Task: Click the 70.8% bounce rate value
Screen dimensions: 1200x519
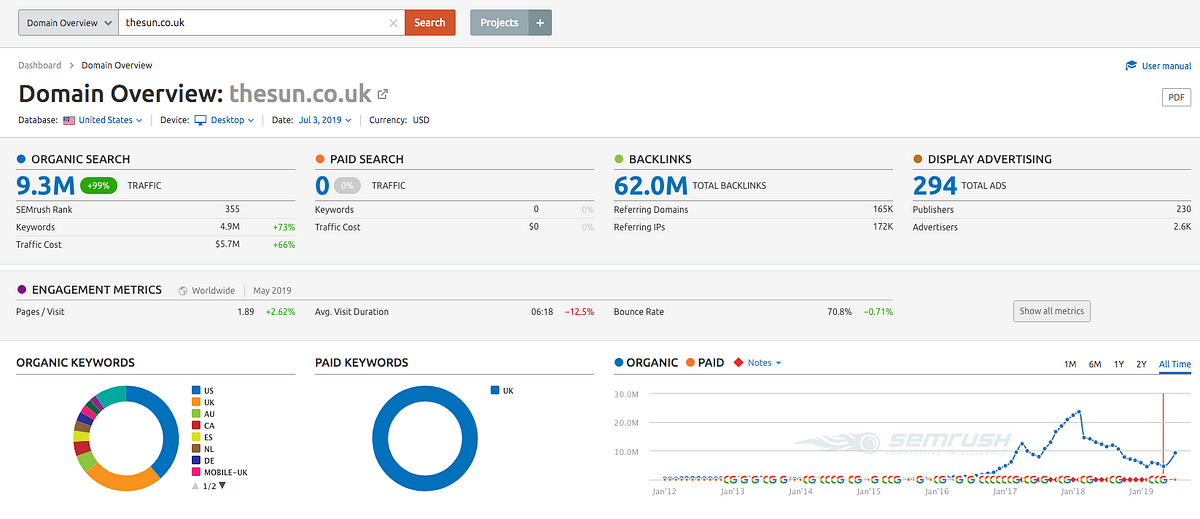Action: pos(839,311)
